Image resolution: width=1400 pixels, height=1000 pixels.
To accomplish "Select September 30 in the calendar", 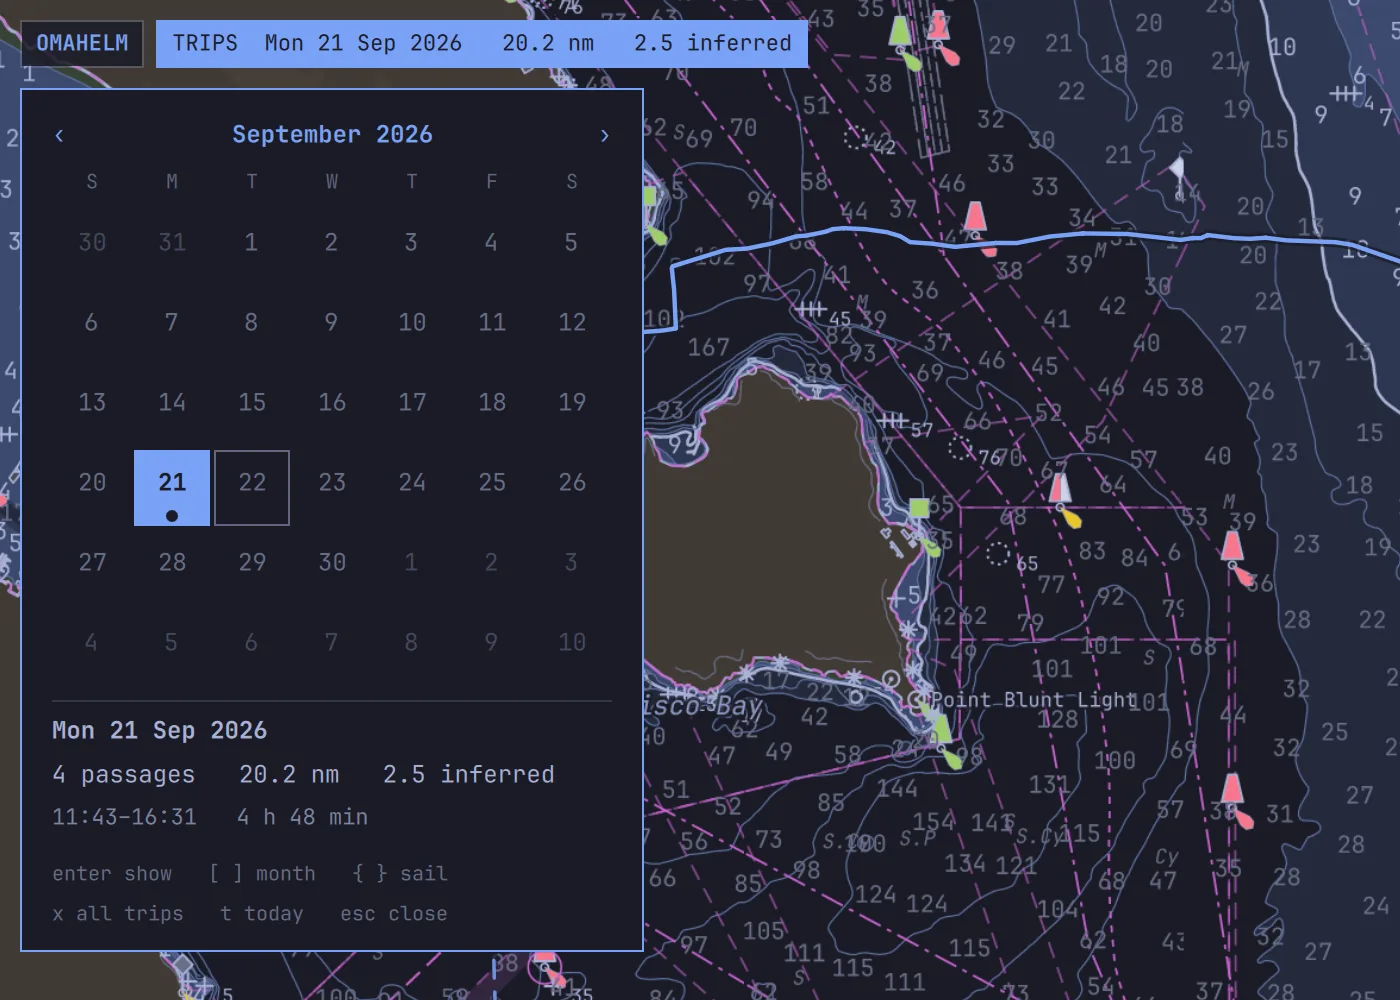I will 332,562.
